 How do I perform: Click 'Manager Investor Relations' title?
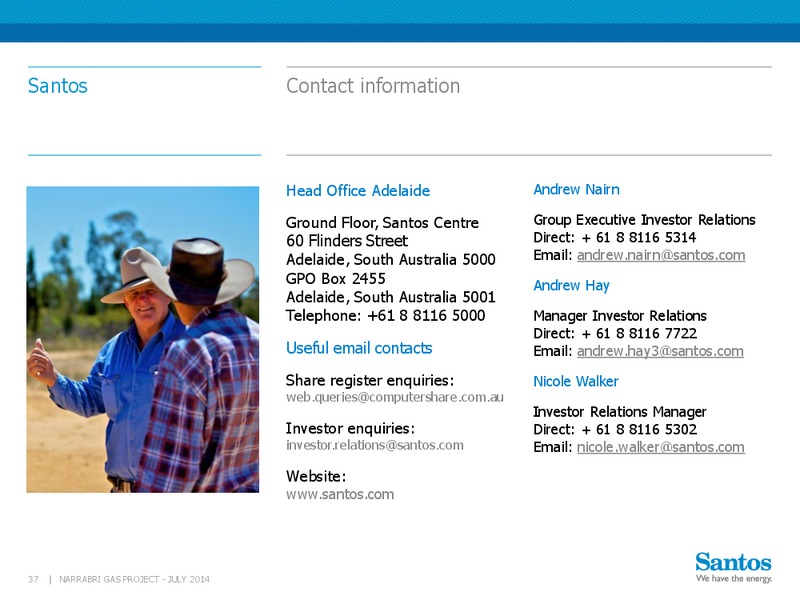[620, 316]
